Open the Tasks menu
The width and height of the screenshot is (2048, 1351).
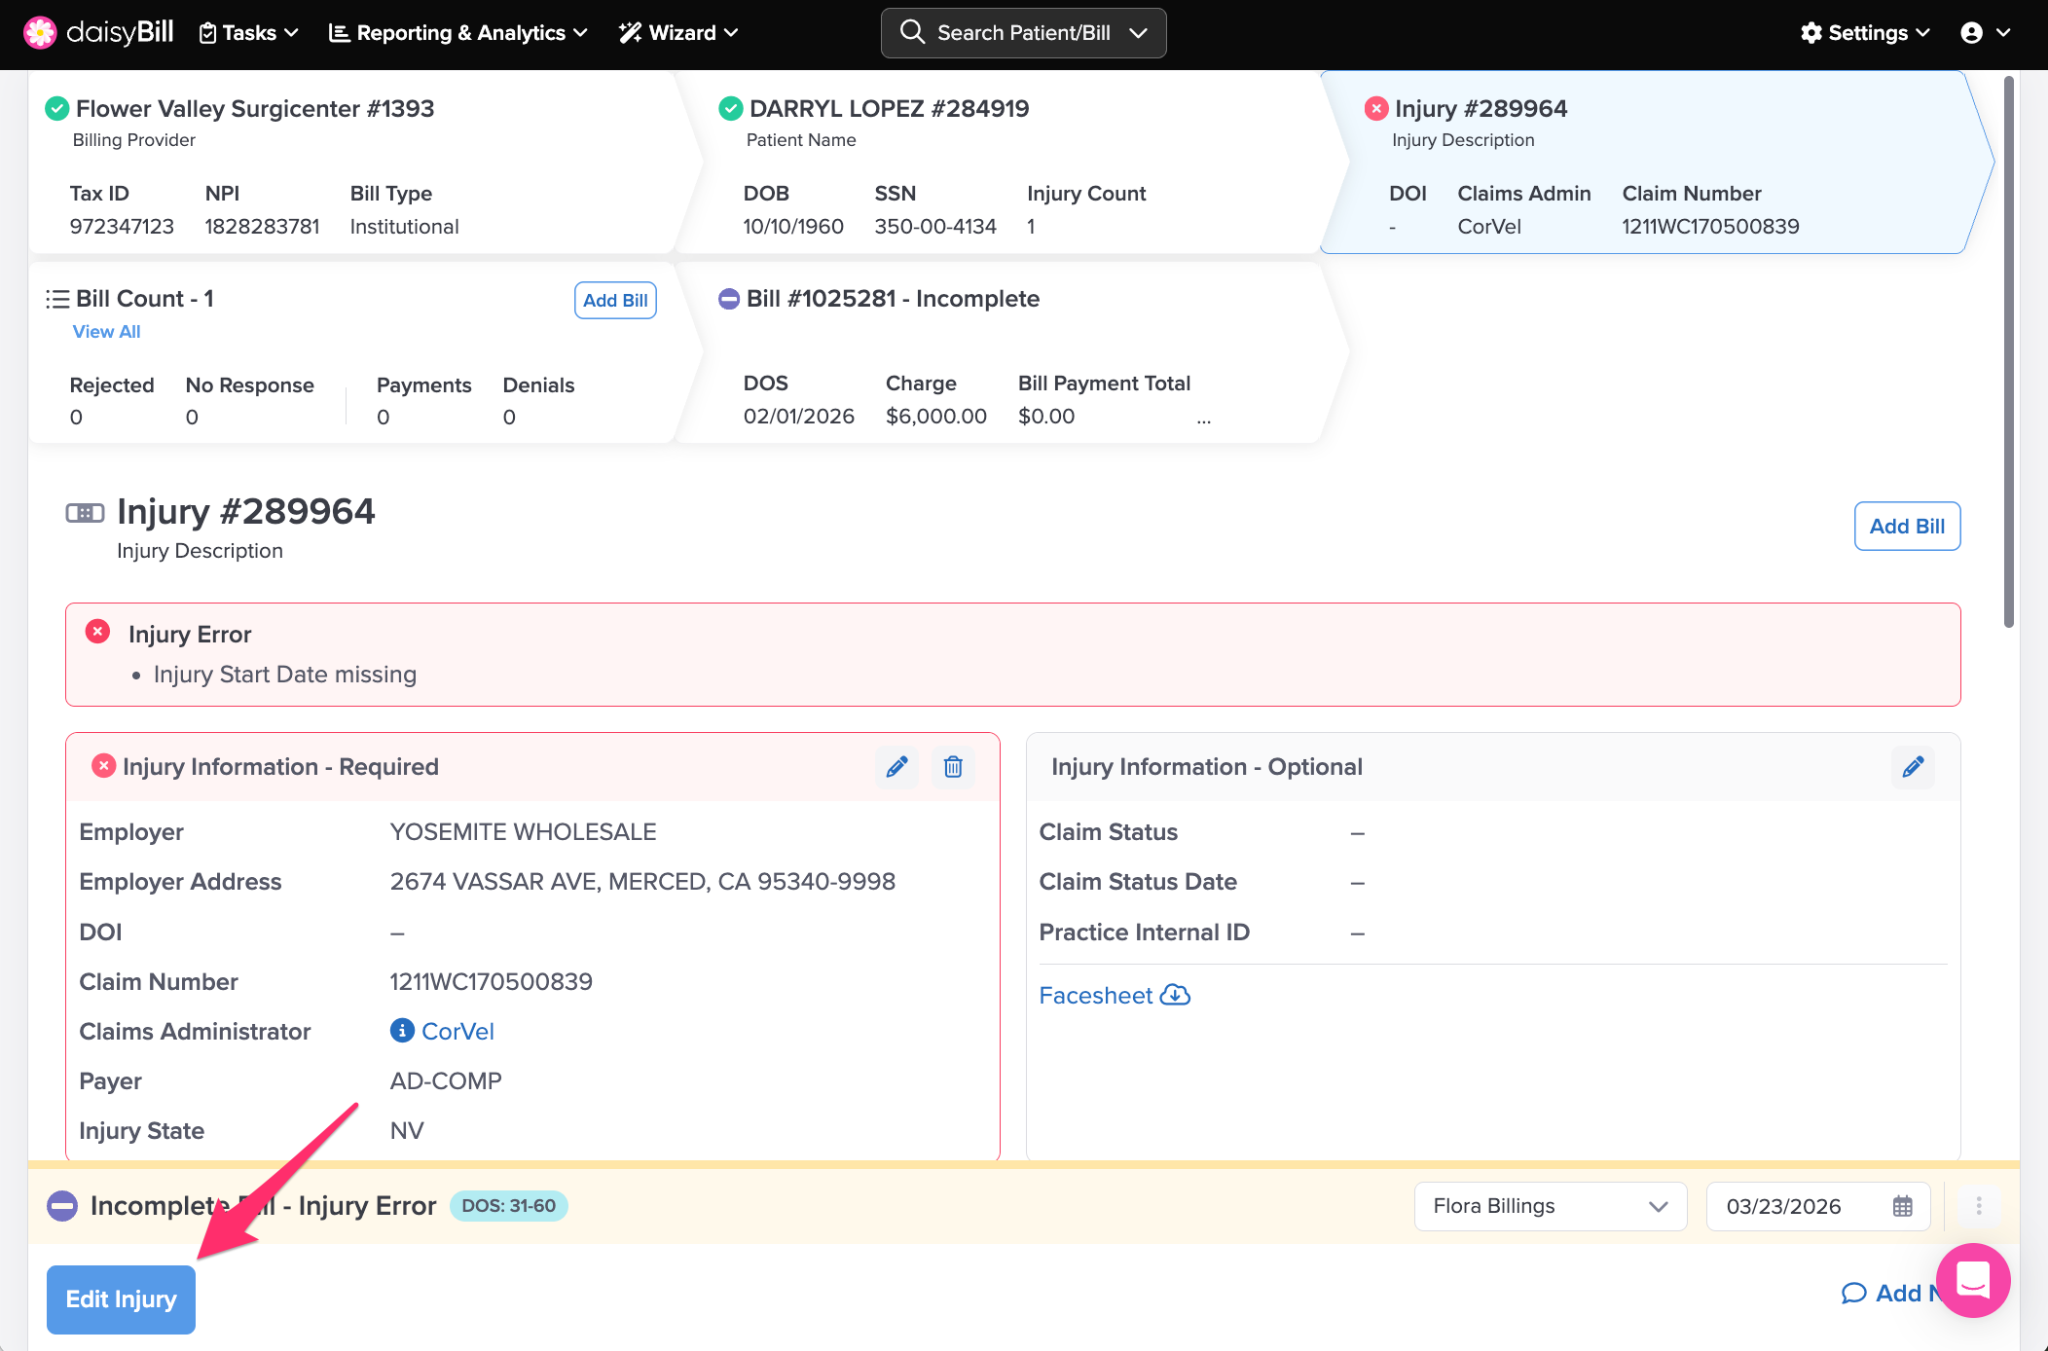[x=248, y=33]
